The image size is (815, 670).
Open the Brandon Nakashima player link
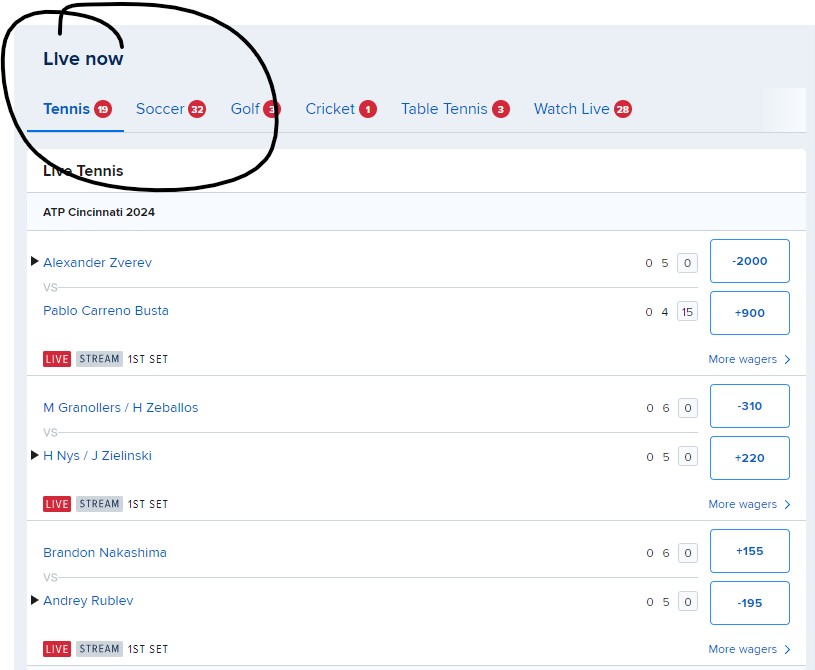coord(105,552)
